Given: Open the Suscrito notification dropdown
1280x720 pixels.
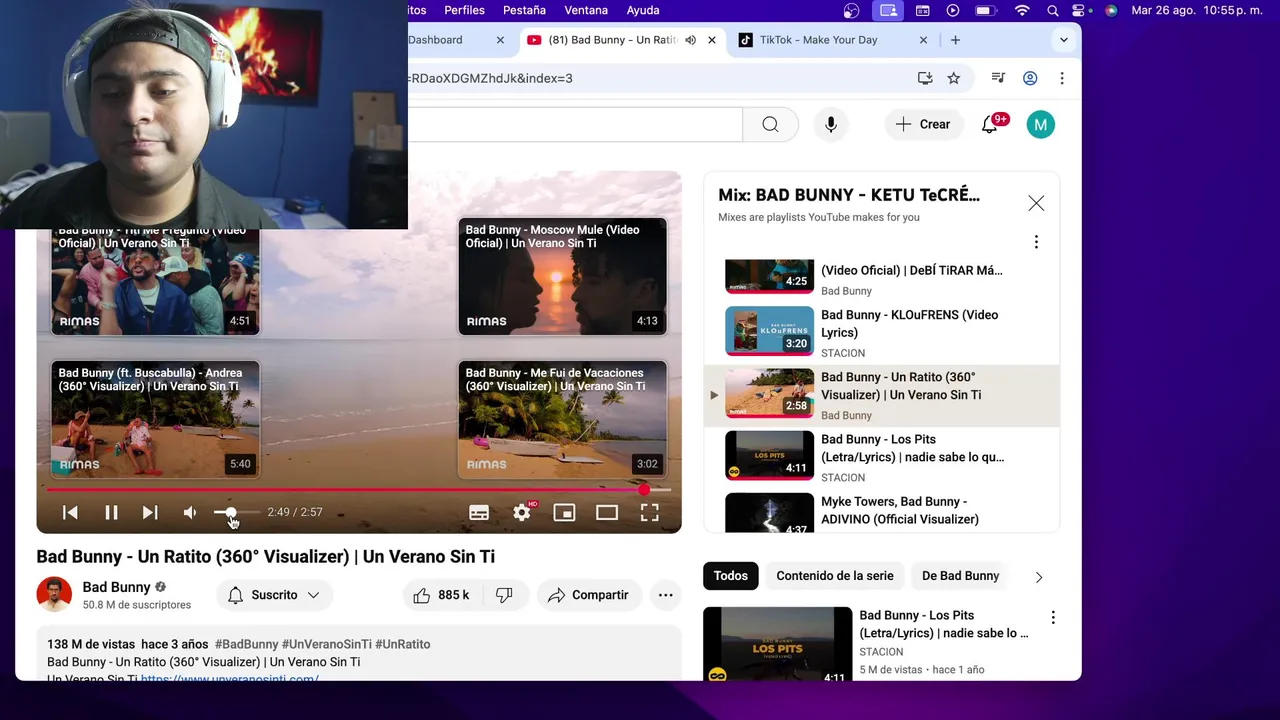Looking at the screenshot, I should 274,595.
